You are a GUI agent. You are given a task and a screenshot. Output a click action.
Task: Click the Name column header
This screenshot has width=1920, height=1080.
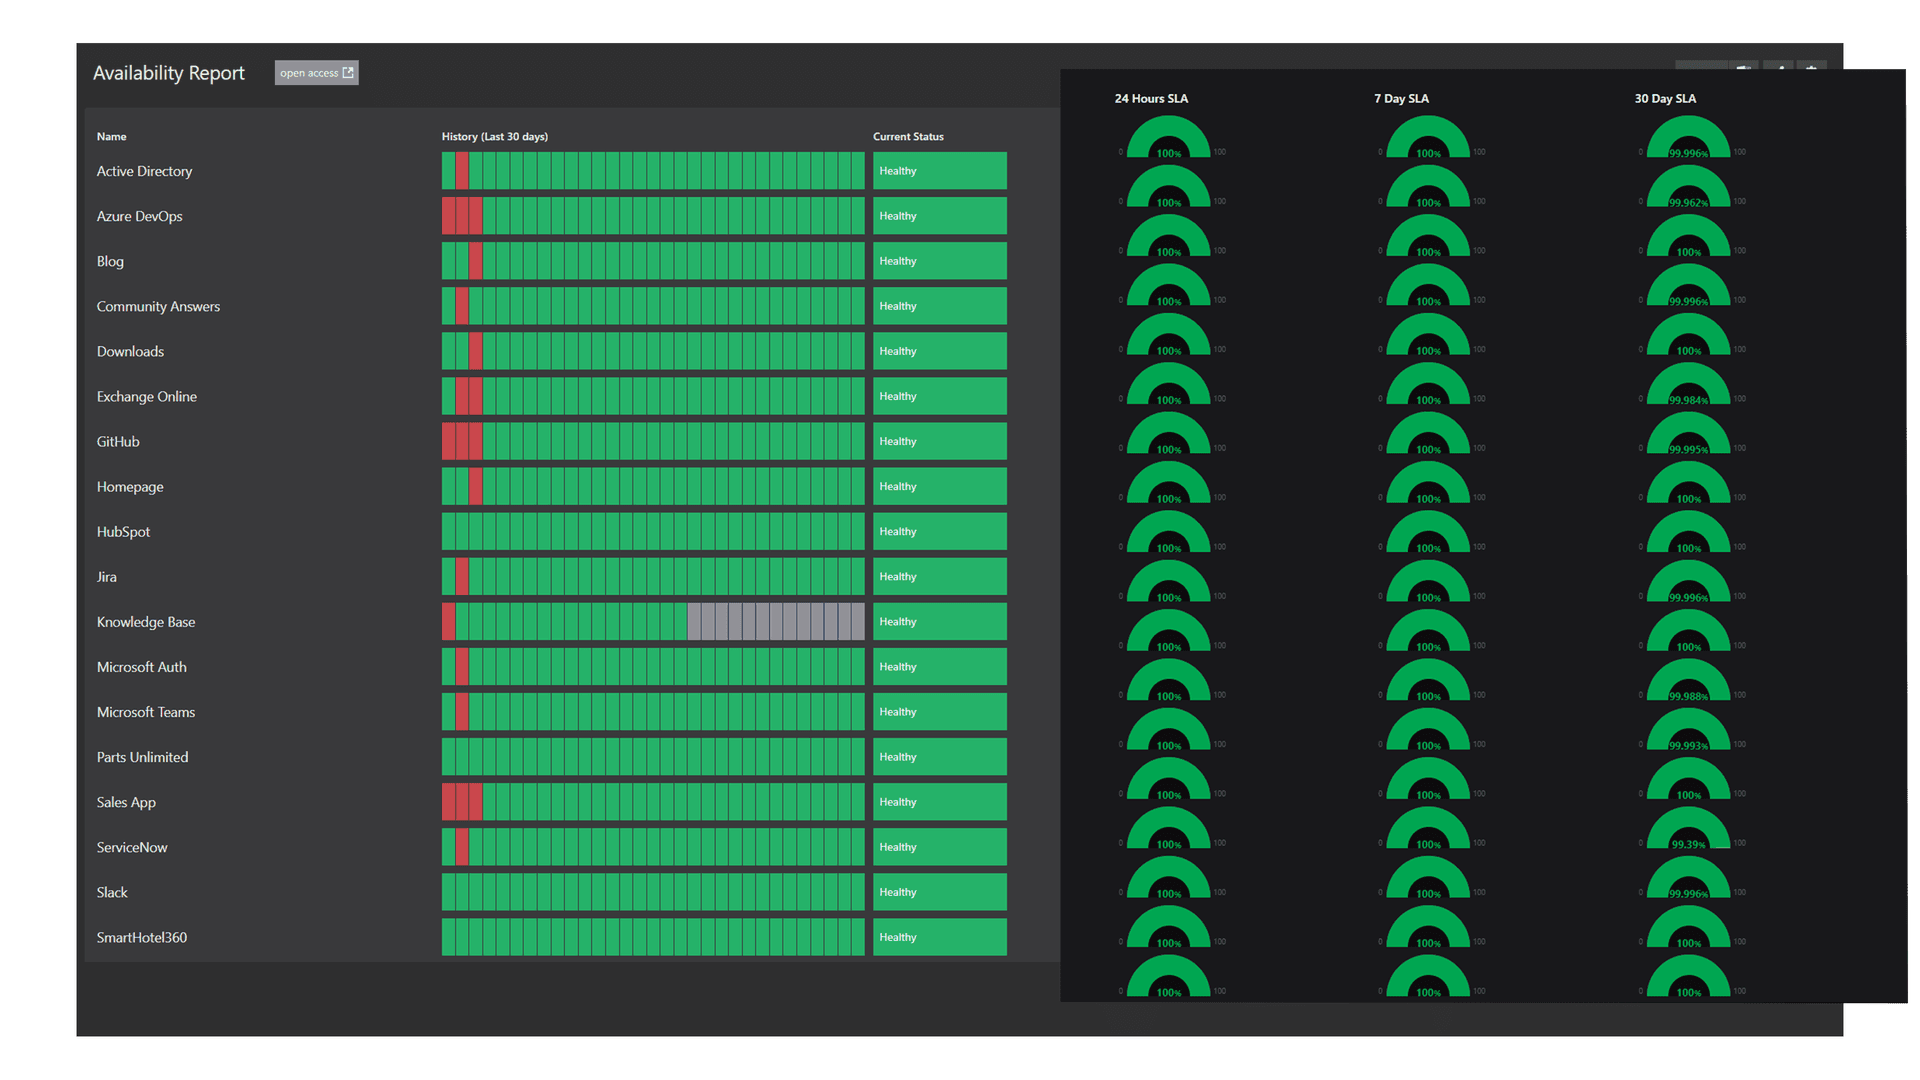click(x=111, y=136)
